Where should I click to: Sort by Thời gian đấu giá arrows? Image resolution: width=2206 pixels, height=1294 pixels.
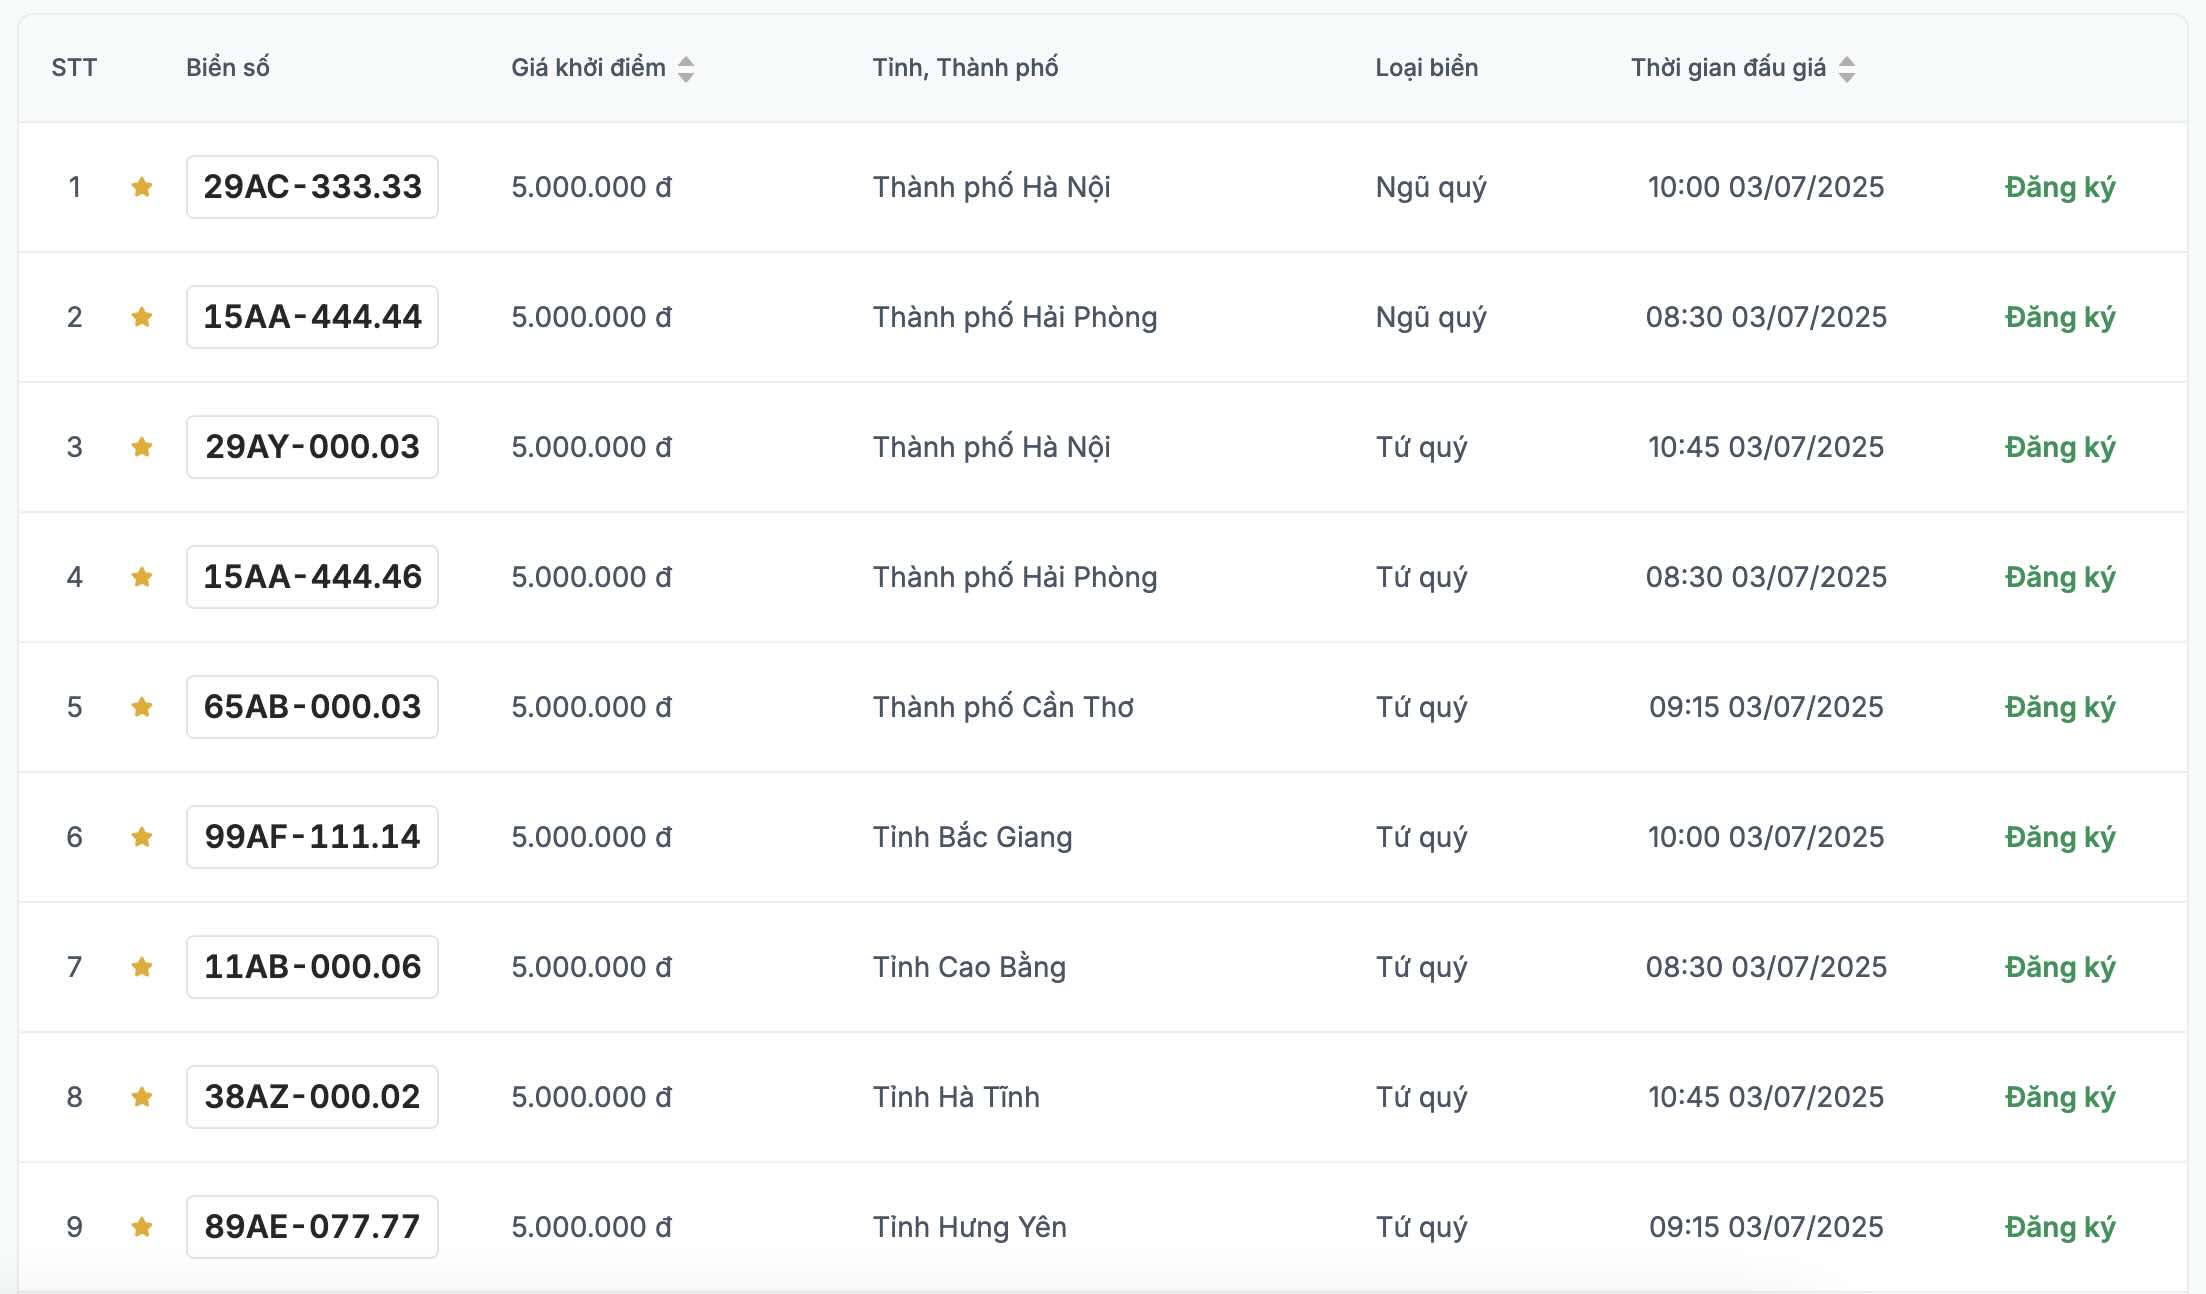pos(1847,69)
